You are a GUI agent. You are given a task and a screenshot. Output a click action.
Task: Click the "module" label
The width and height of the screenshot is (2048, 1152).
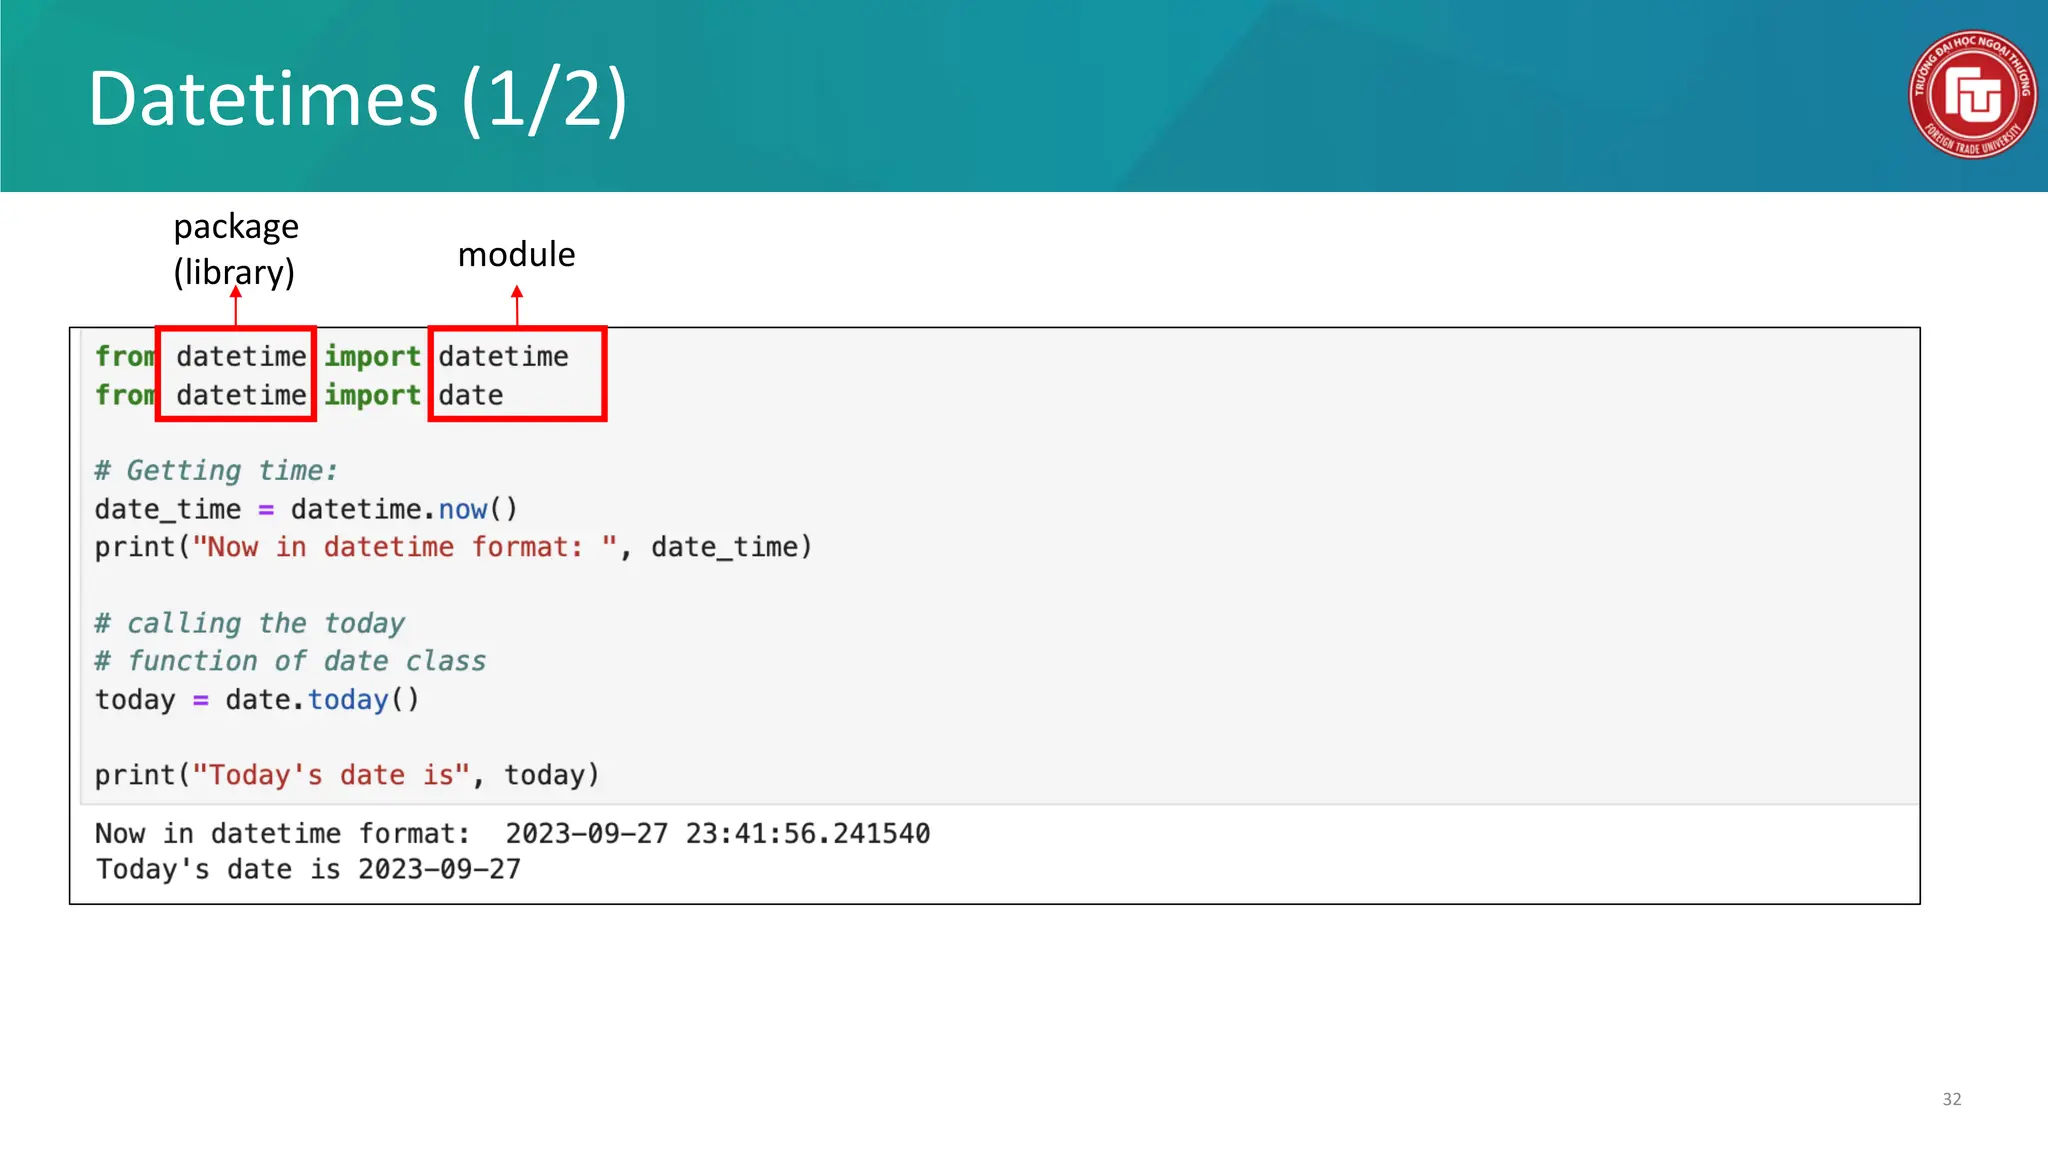click(x=516, y=255)
